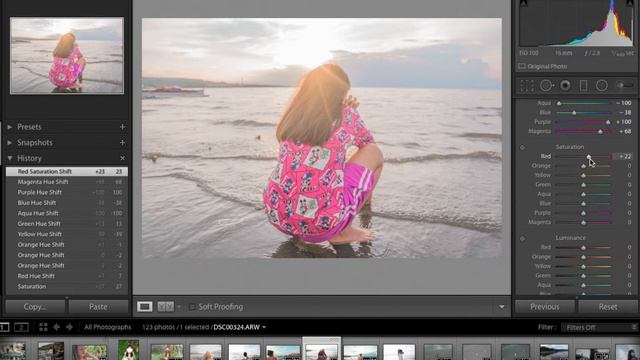Expand the Presets panel
640x360 pixels.
tap(10, 127)
